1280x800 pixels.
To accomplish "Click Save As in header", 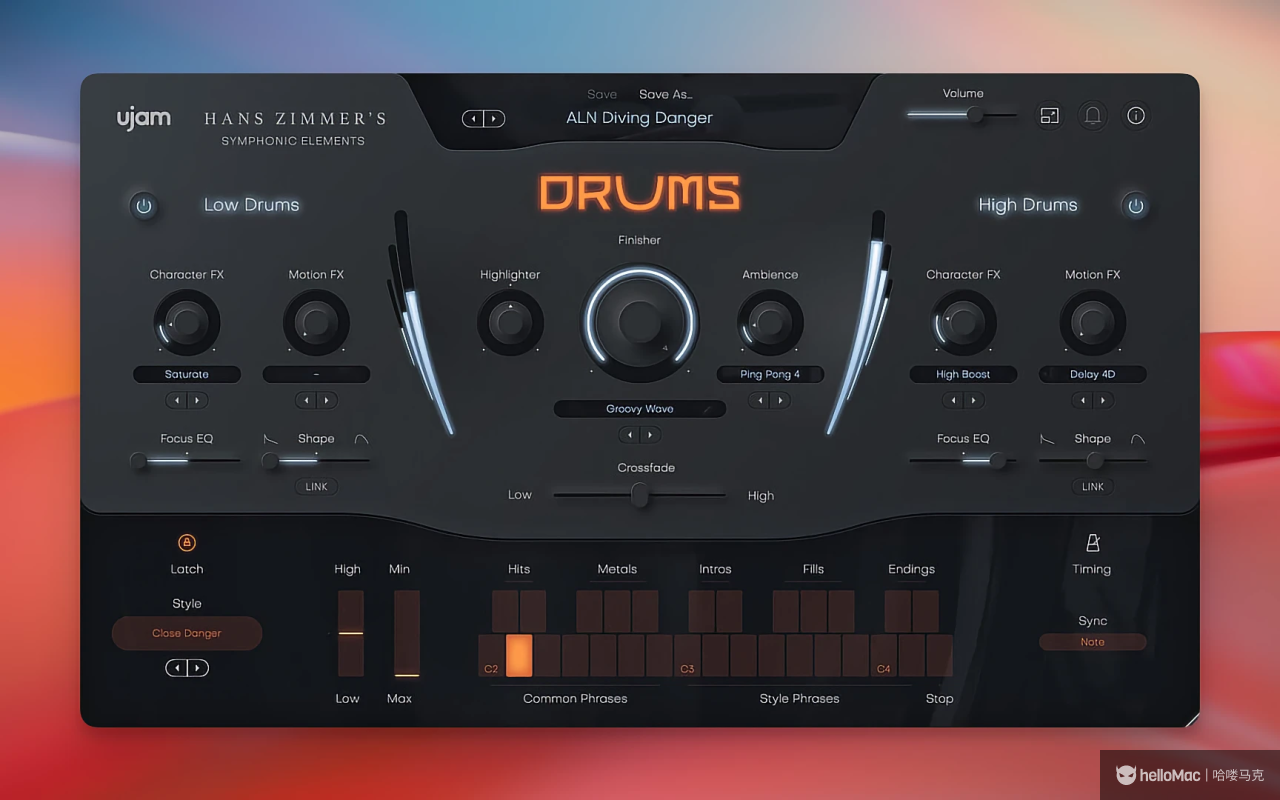I will [666, 94].
